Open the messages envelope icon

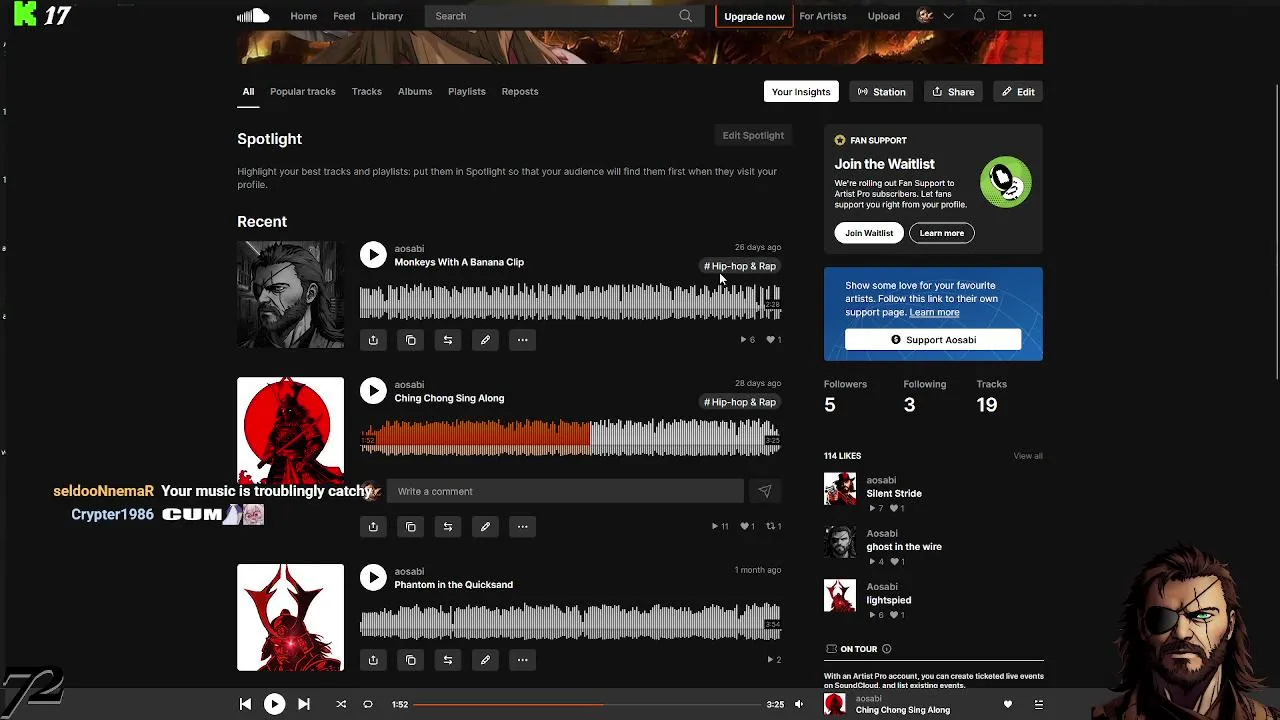(1004, 16)
